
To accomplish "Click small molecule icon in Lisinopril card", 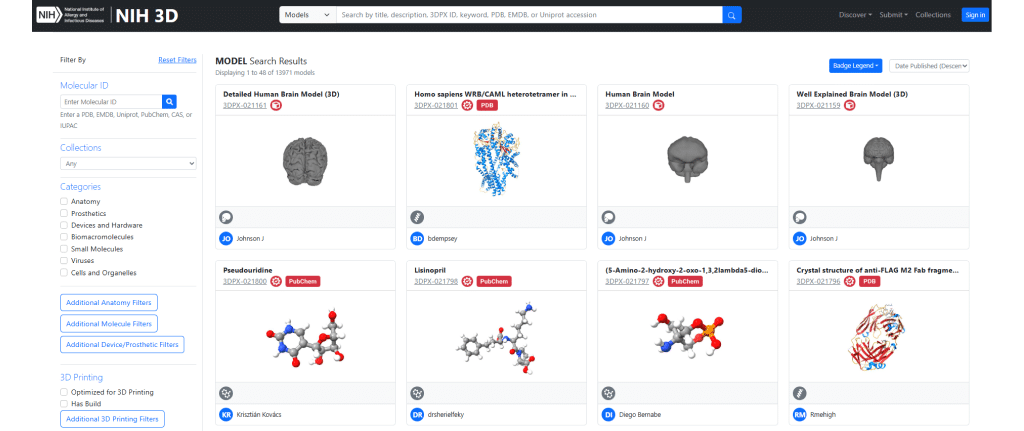I will [x=417, y=393].
